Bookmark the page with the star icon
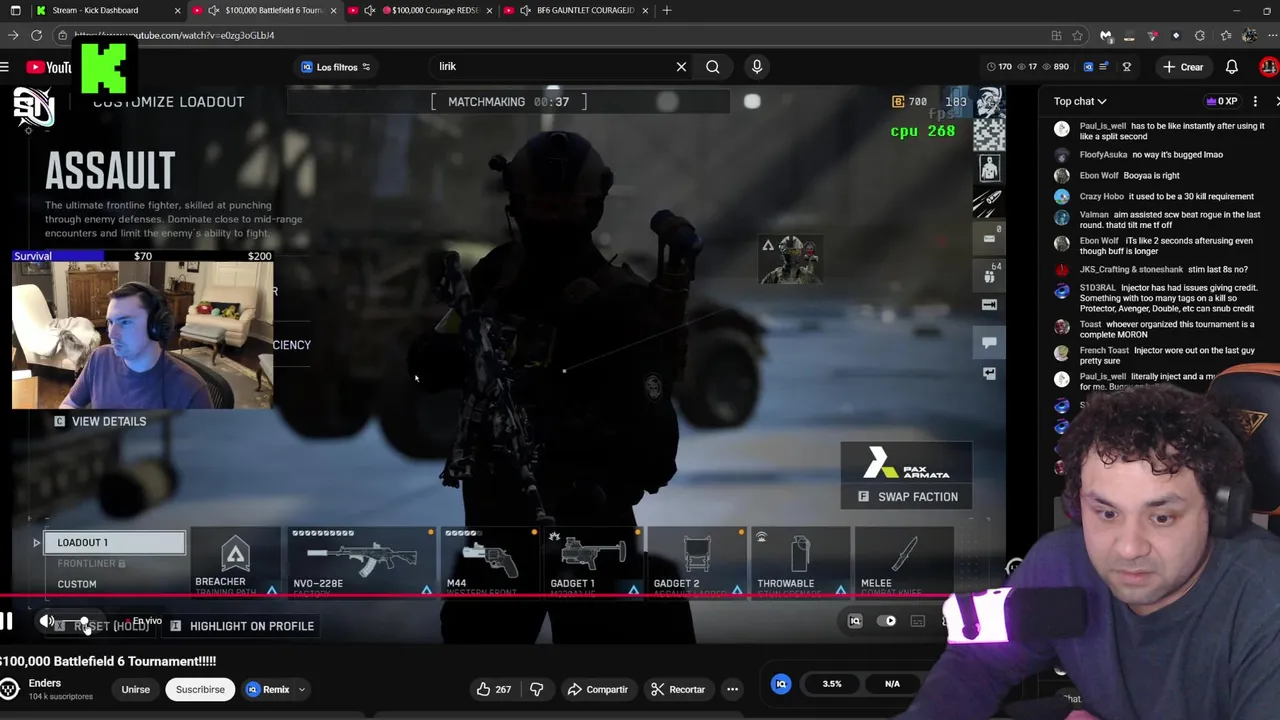Viewport: 1280px width, 720px height. (1078, 35)
